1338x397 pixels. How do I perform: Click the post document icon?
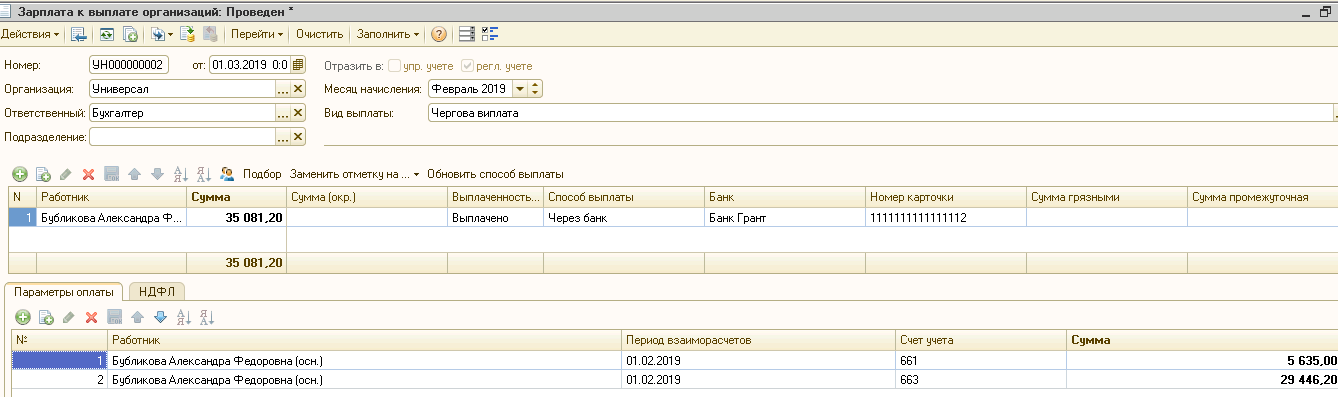[x=187, y=34]
